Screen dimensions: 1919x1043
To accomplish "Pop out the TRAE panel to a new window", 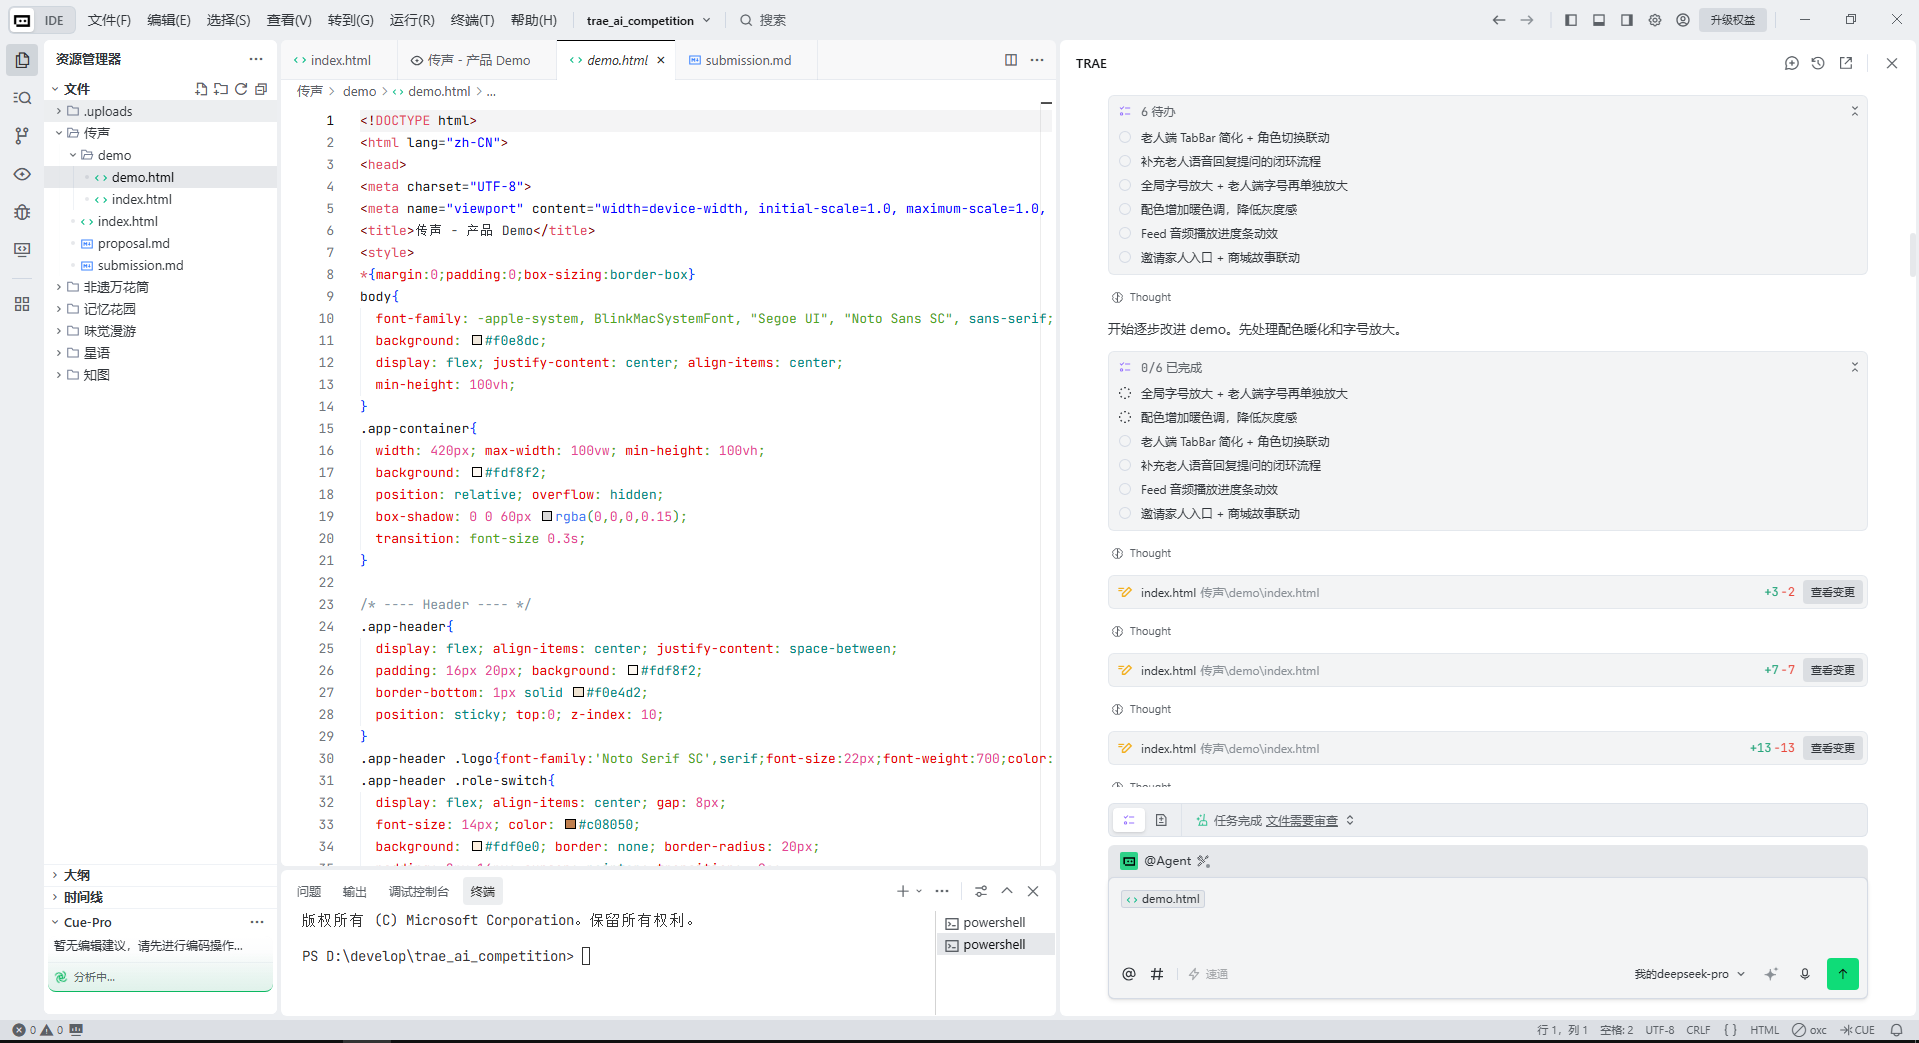I will point(1846,63).
